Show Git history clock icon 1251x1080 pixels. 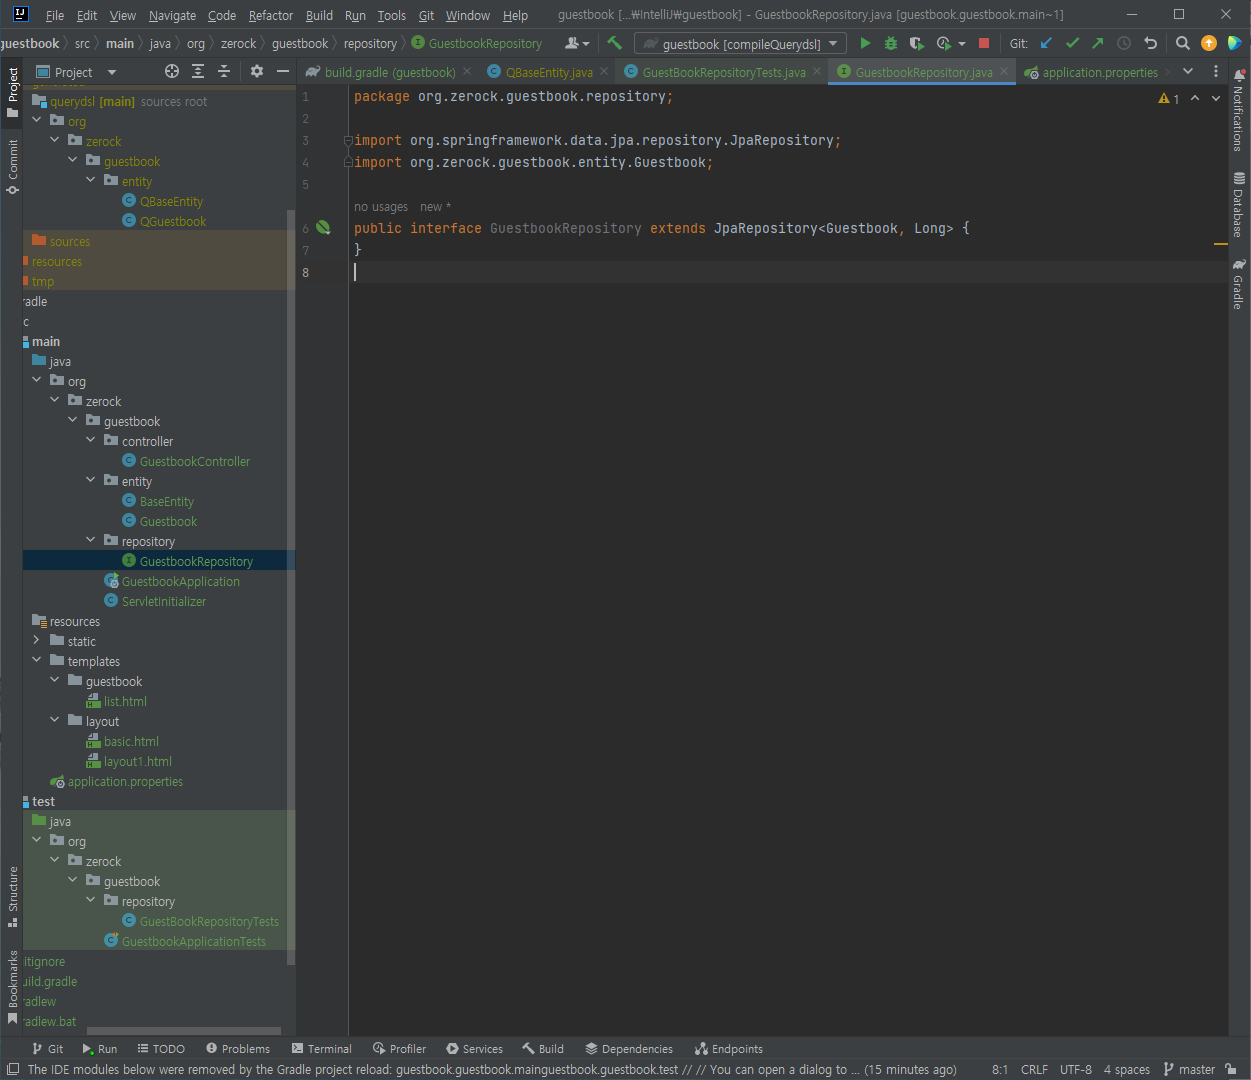tap(1124, 43)
